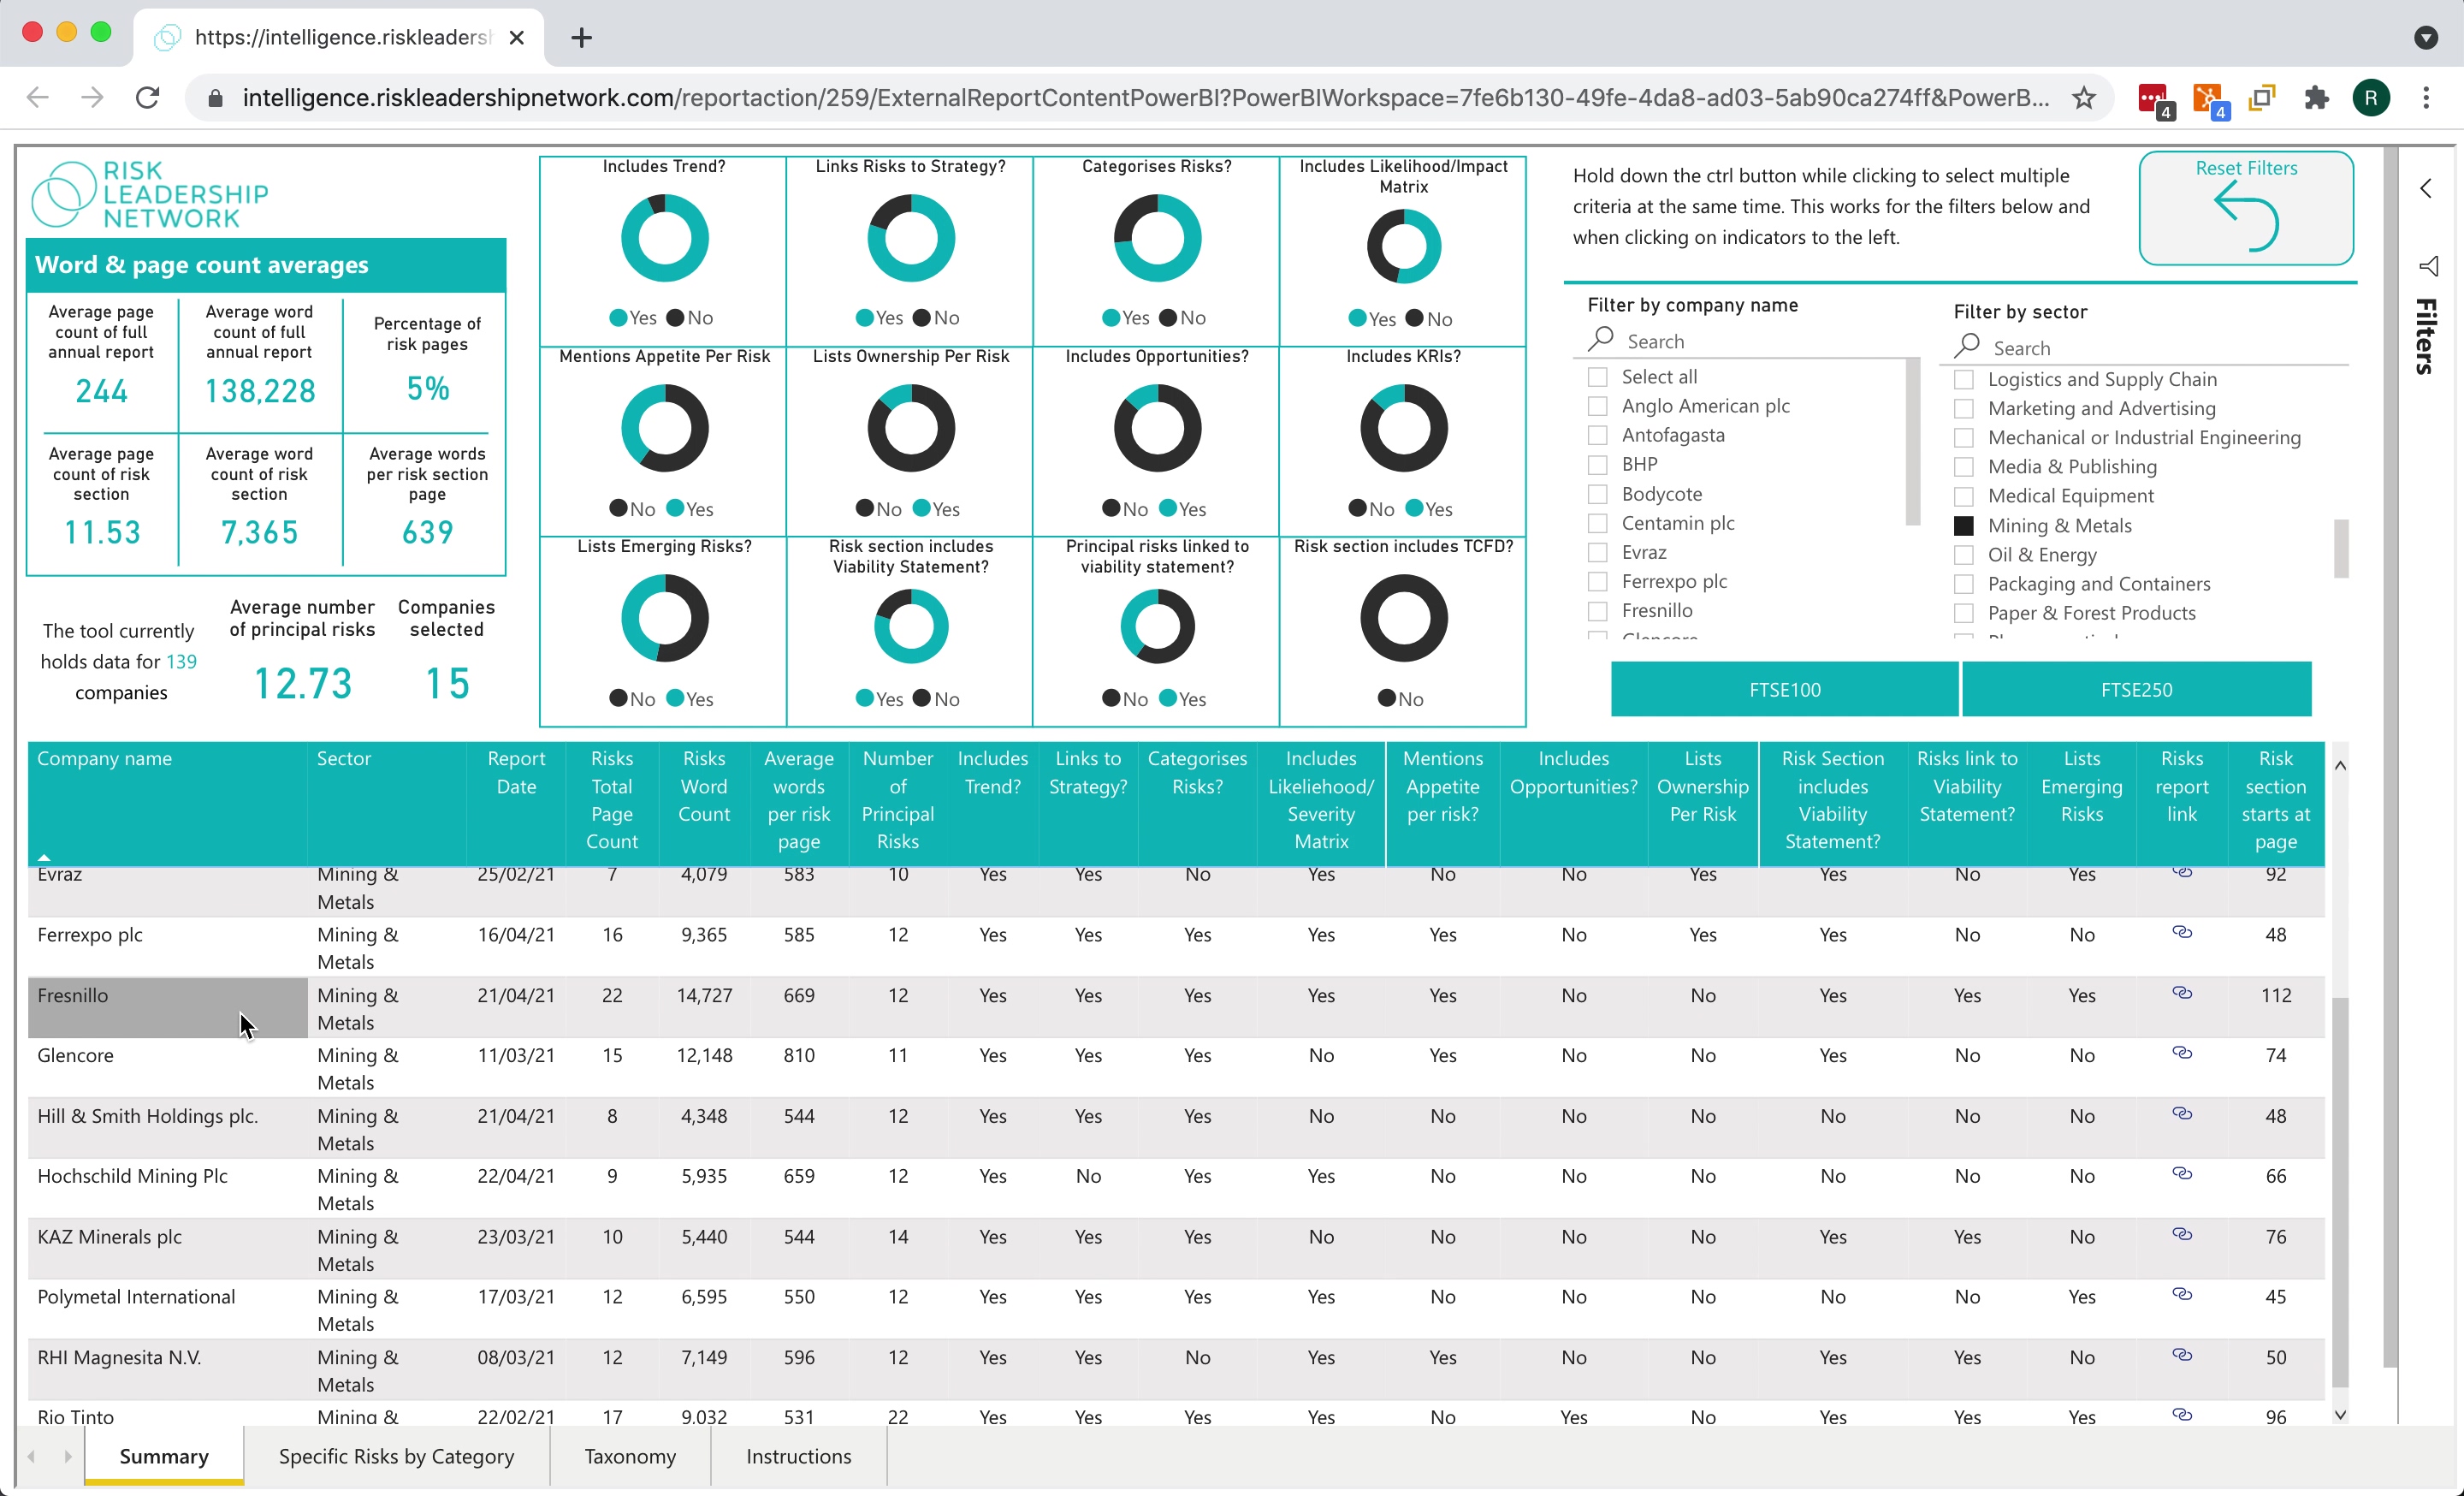The height and width of the screenshot is (1496, 2464).
Task: Tick the Select all company checkbox
Action: coord(1597,377)
